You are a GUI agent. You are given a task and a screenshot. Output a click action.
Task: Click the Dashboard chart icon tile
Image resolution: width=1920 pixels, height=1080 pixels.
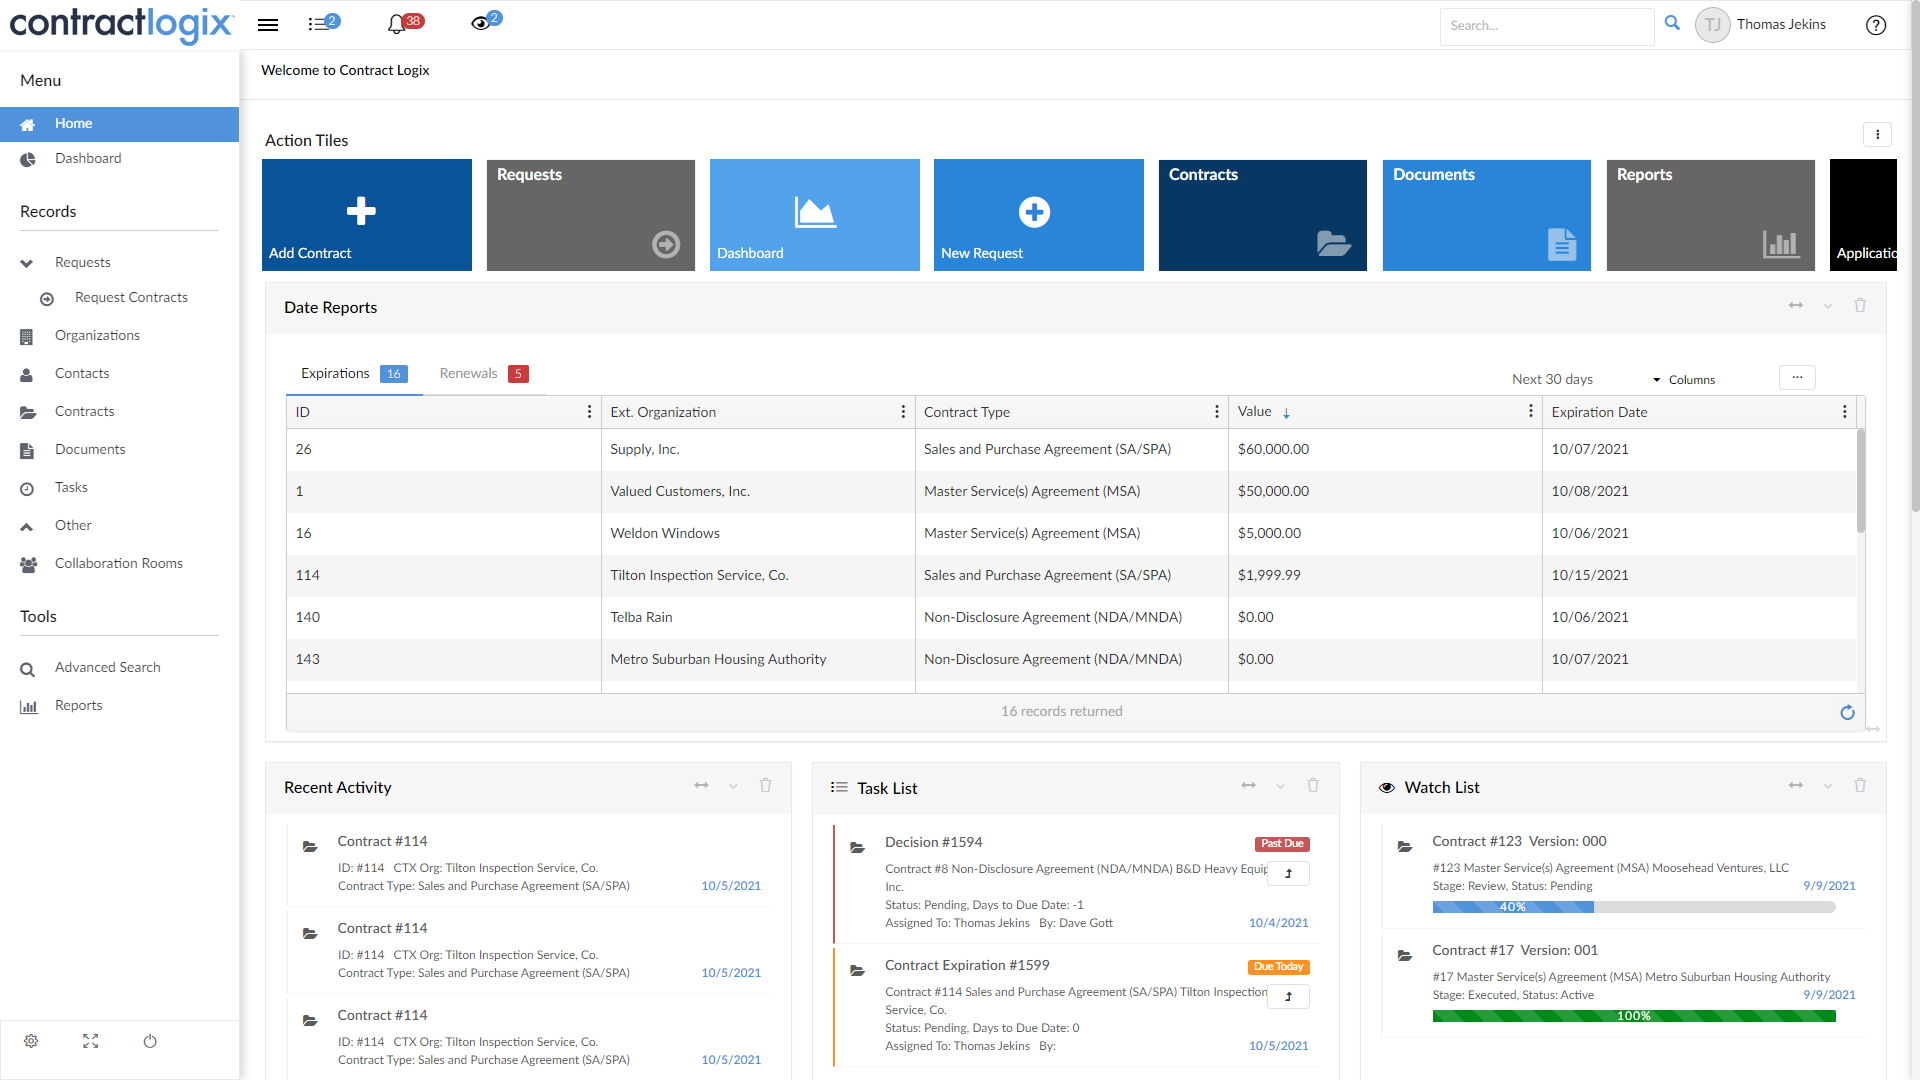click(814, 212)
